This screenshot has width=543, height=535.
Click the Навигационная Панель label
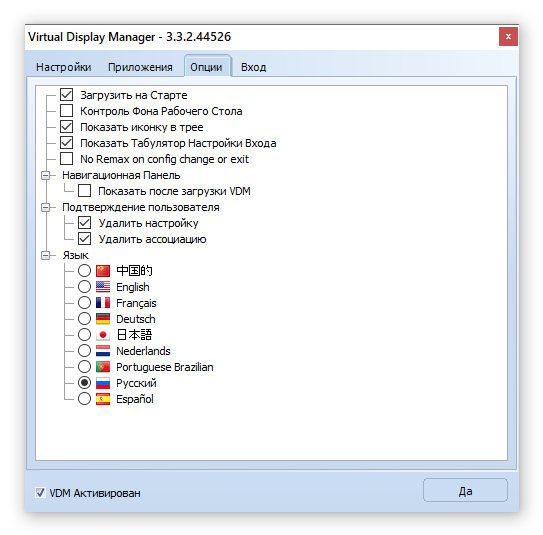[121, 175]
